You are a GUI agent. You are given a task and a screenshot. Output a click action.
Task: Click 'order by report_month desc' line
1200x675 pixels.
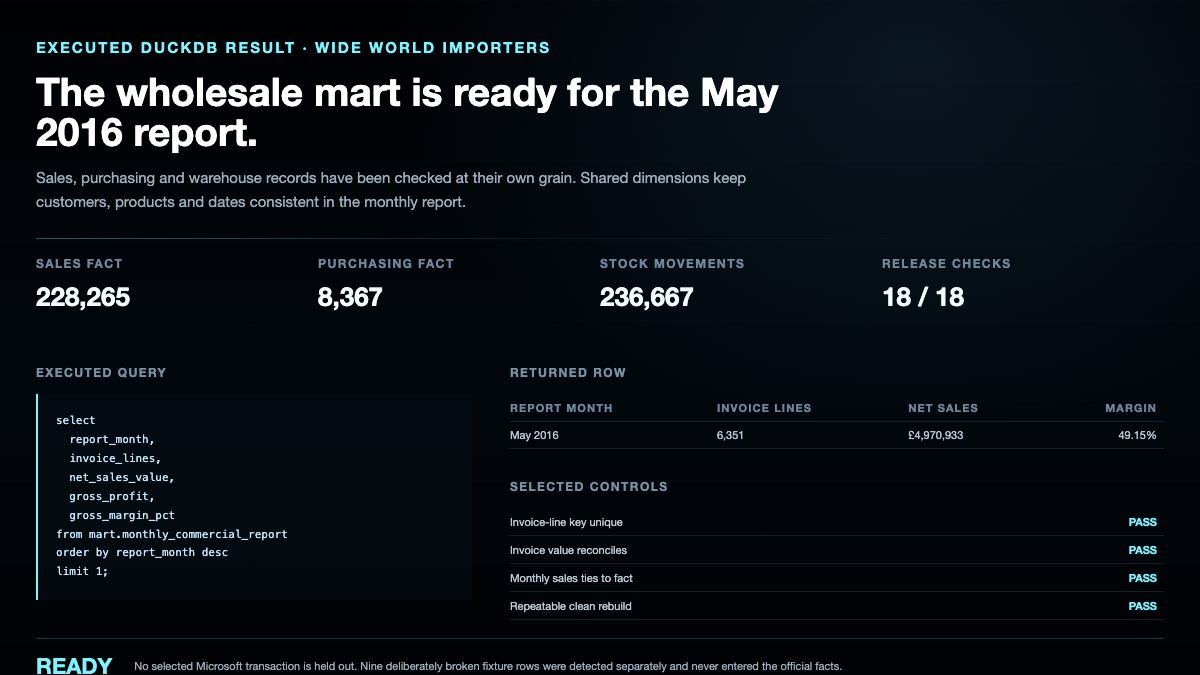point(142,553)
